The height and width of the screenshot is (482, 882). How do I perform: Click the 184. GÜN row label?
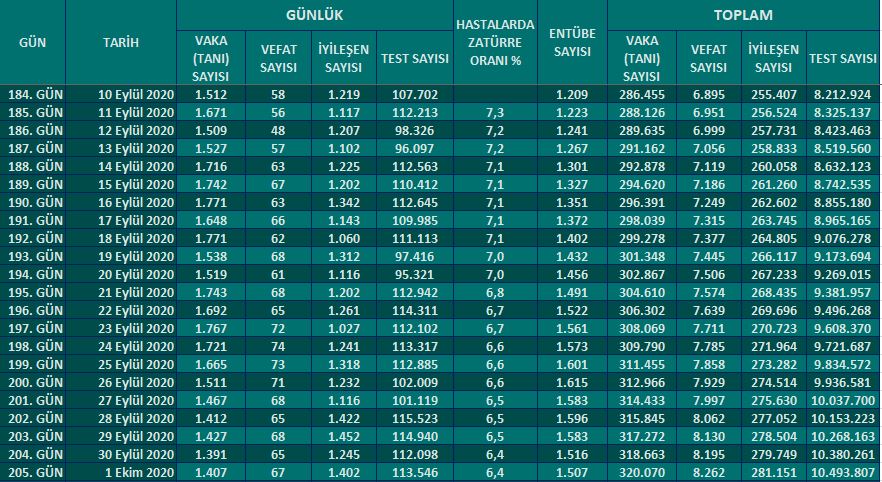(35, 94)
